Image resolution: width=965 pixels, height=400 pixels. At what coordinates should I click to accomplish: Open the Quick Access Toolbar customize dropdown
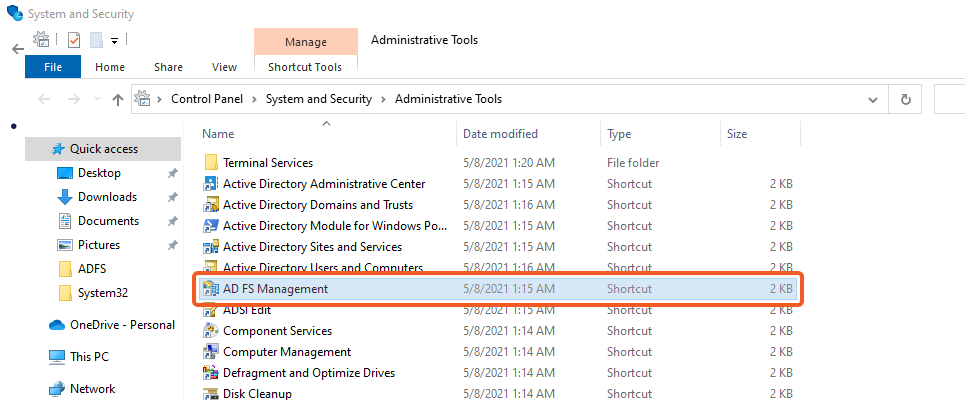click(x=115, y=41)
